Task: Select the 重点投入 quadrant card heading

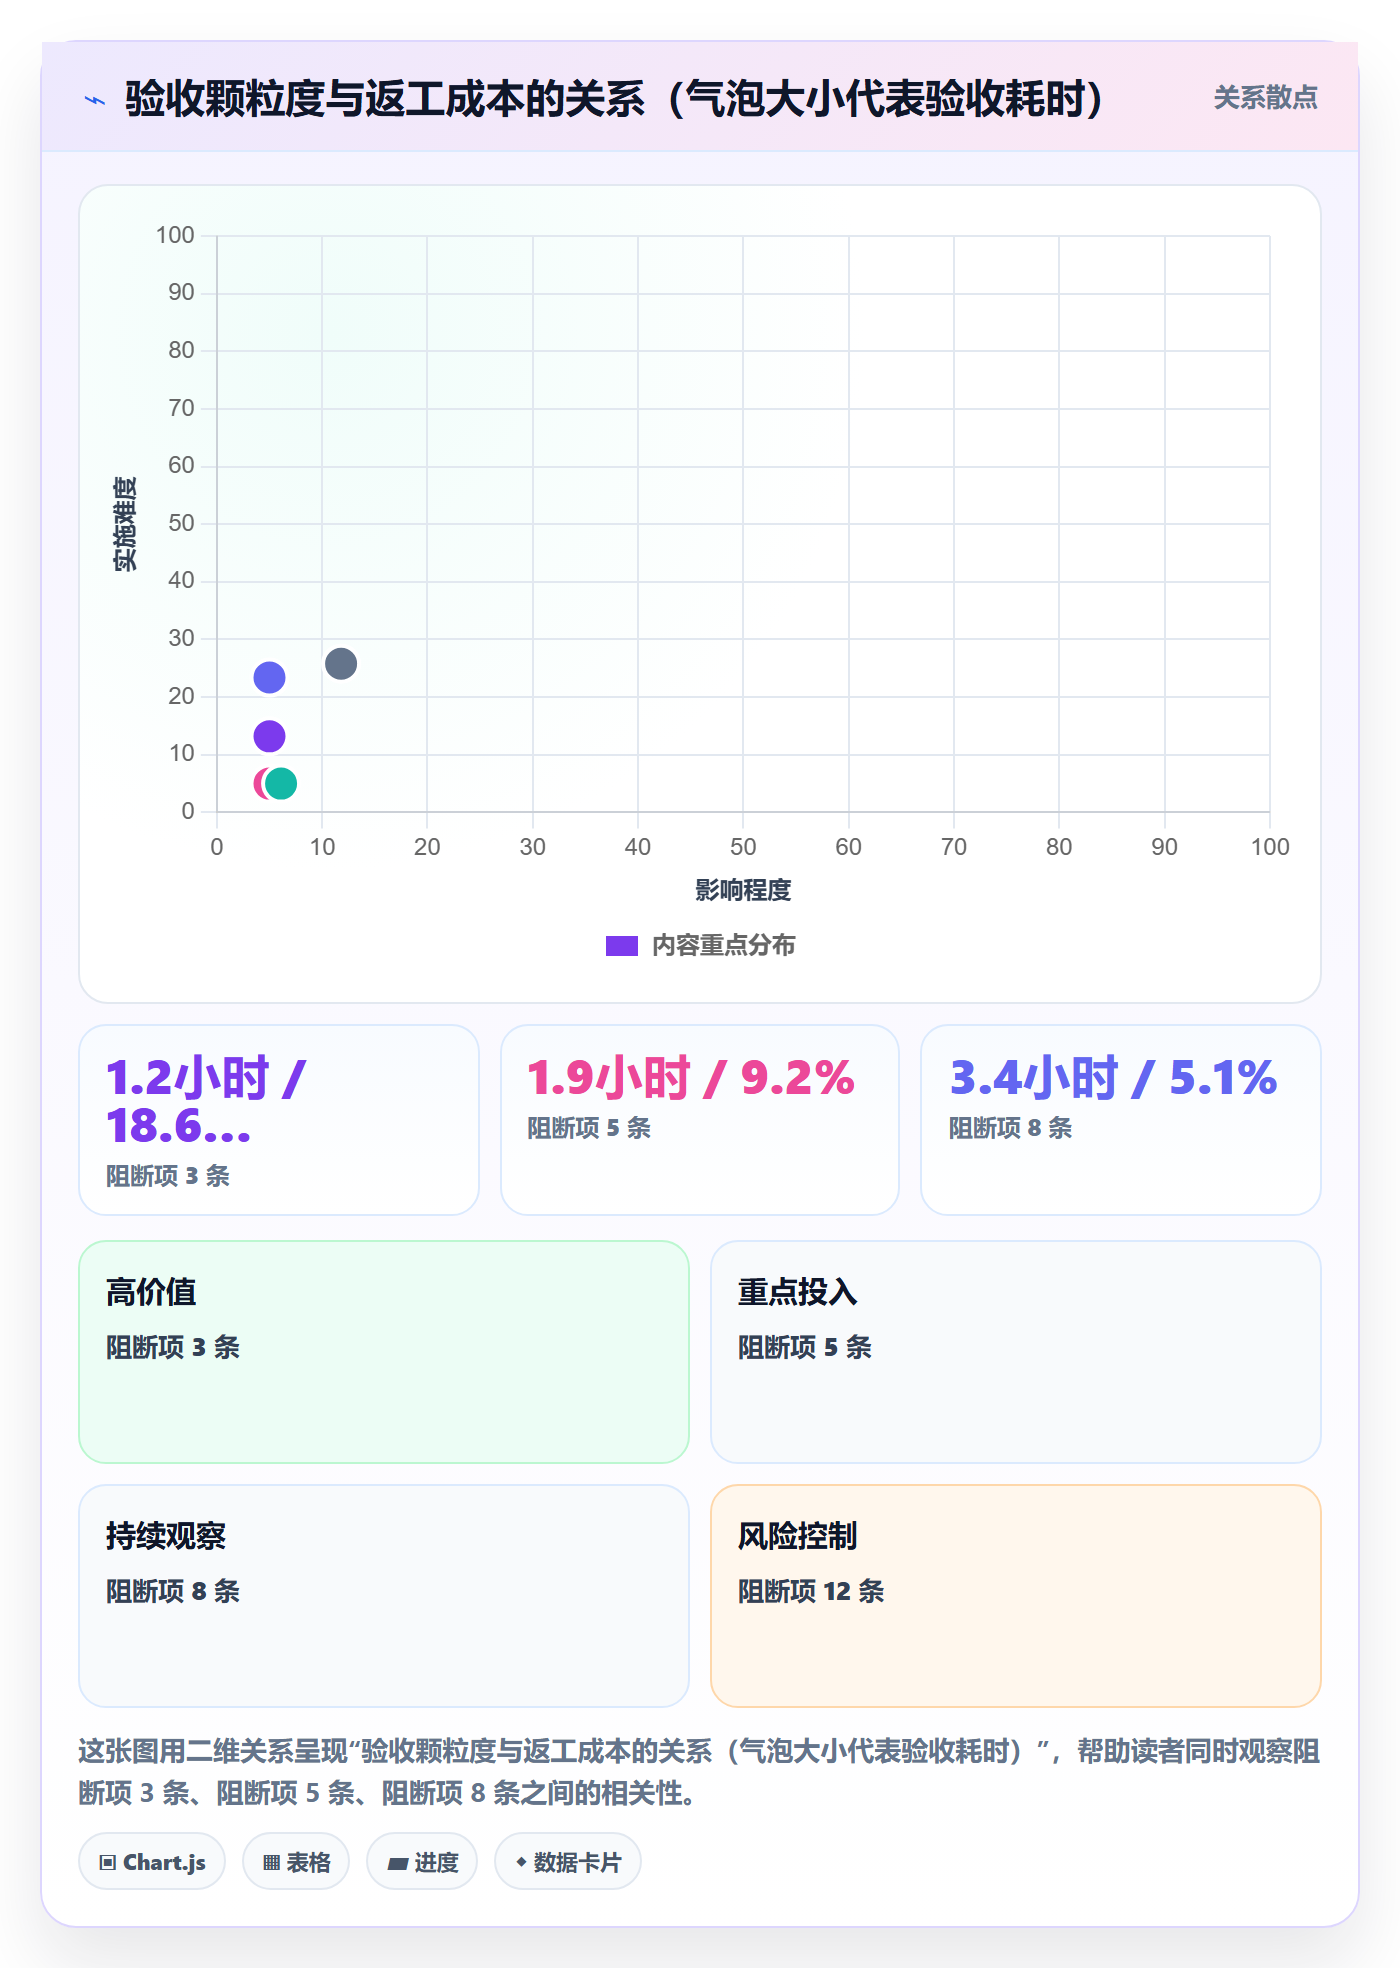Action: coord(798,1292)
